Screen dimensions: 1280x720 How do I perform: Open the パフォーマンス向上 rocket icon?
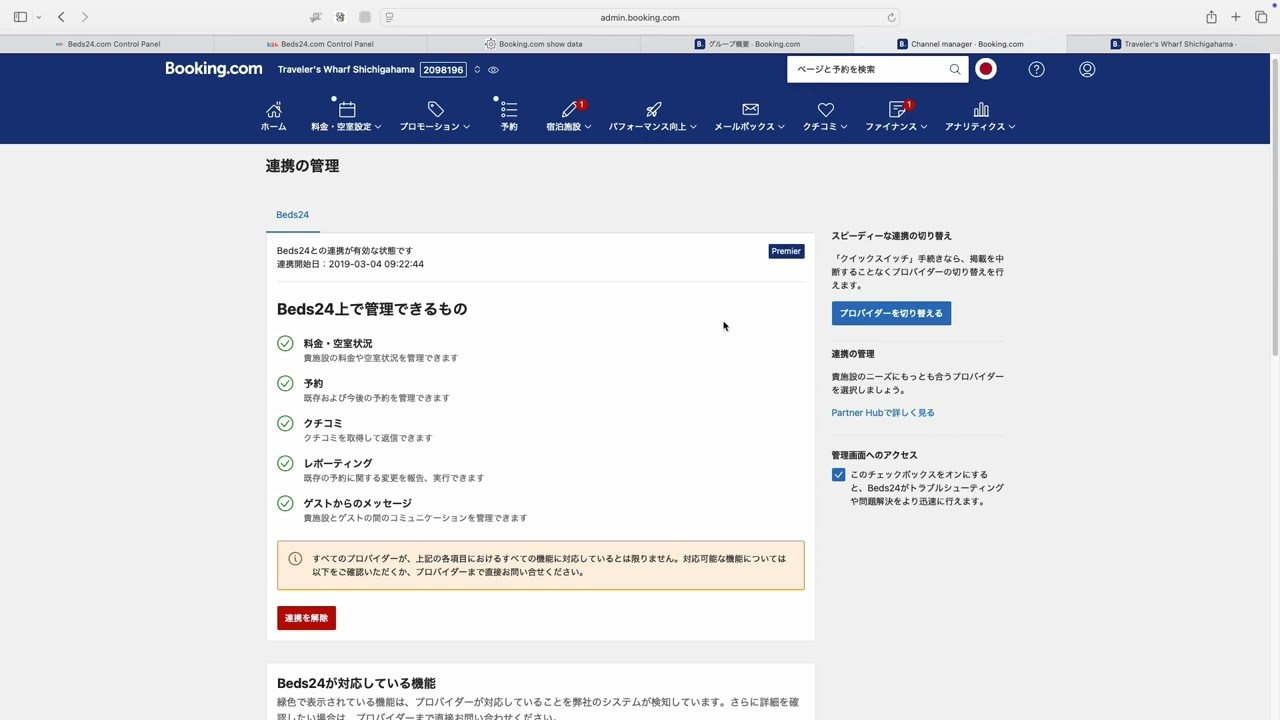click(653, 109)
